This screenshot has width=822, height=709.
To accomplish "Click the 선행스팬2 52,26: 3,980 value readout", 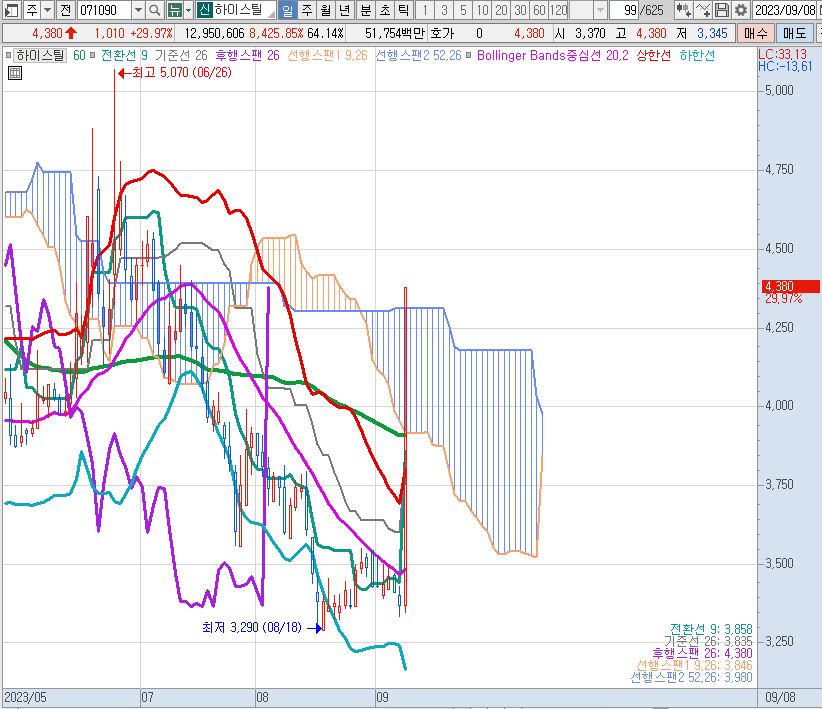I will [691, 677].
